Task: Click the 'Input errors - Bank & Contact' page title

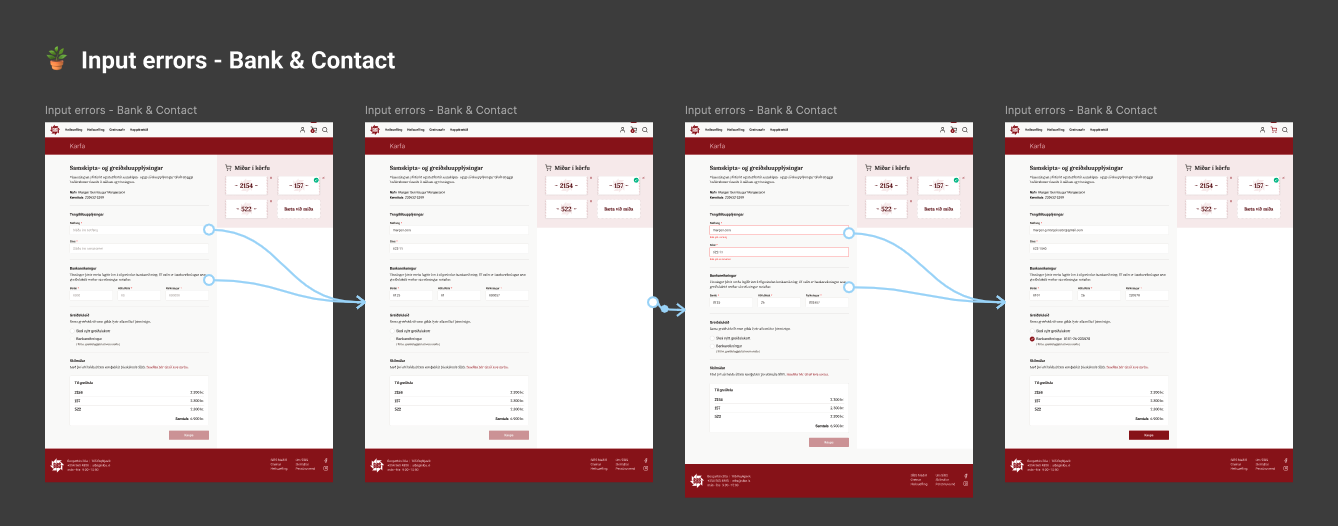Action: (238, 60)
